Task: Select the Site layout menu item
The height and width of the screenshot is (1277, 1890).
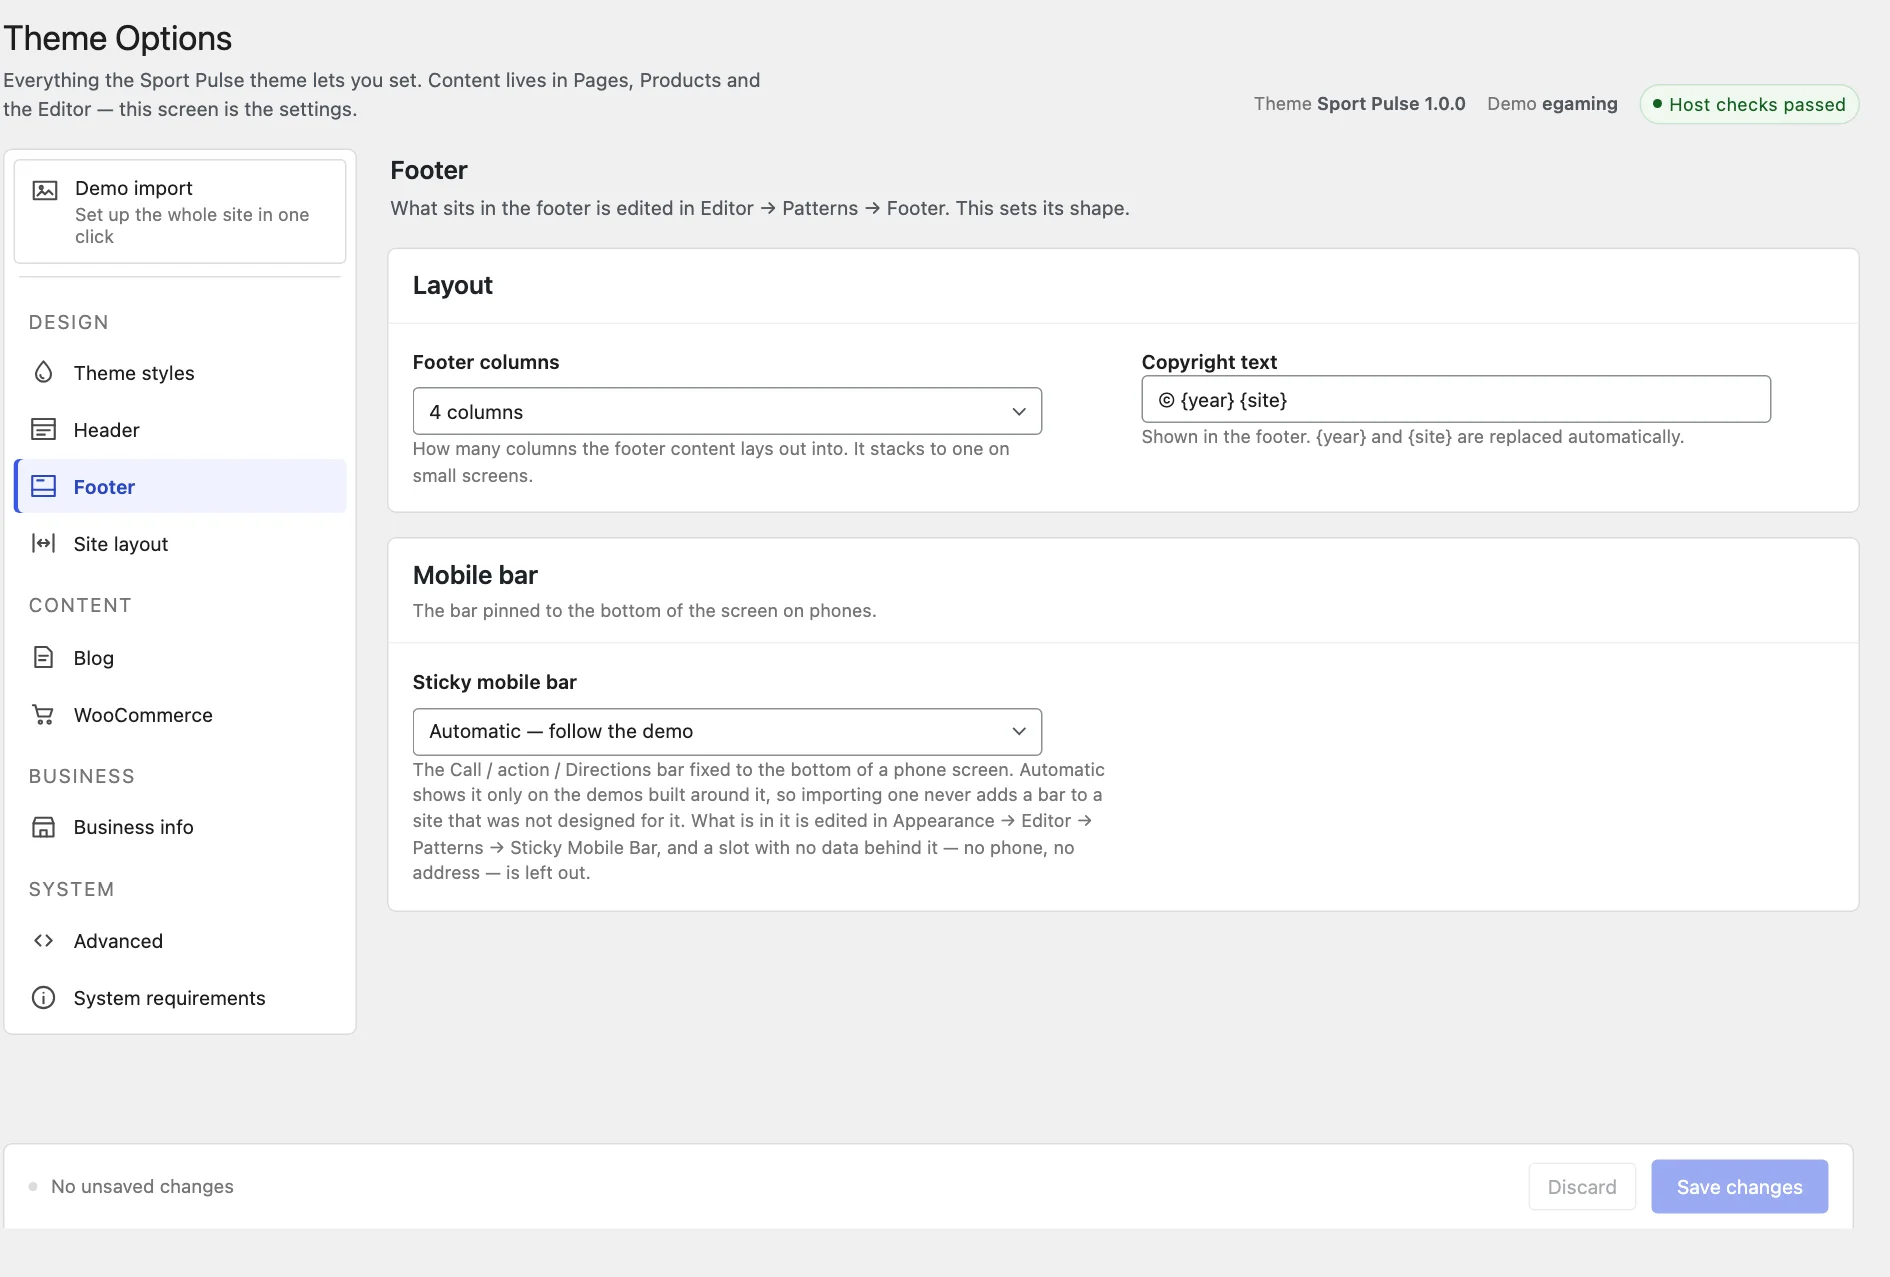Action: click(x=180, y=543)
